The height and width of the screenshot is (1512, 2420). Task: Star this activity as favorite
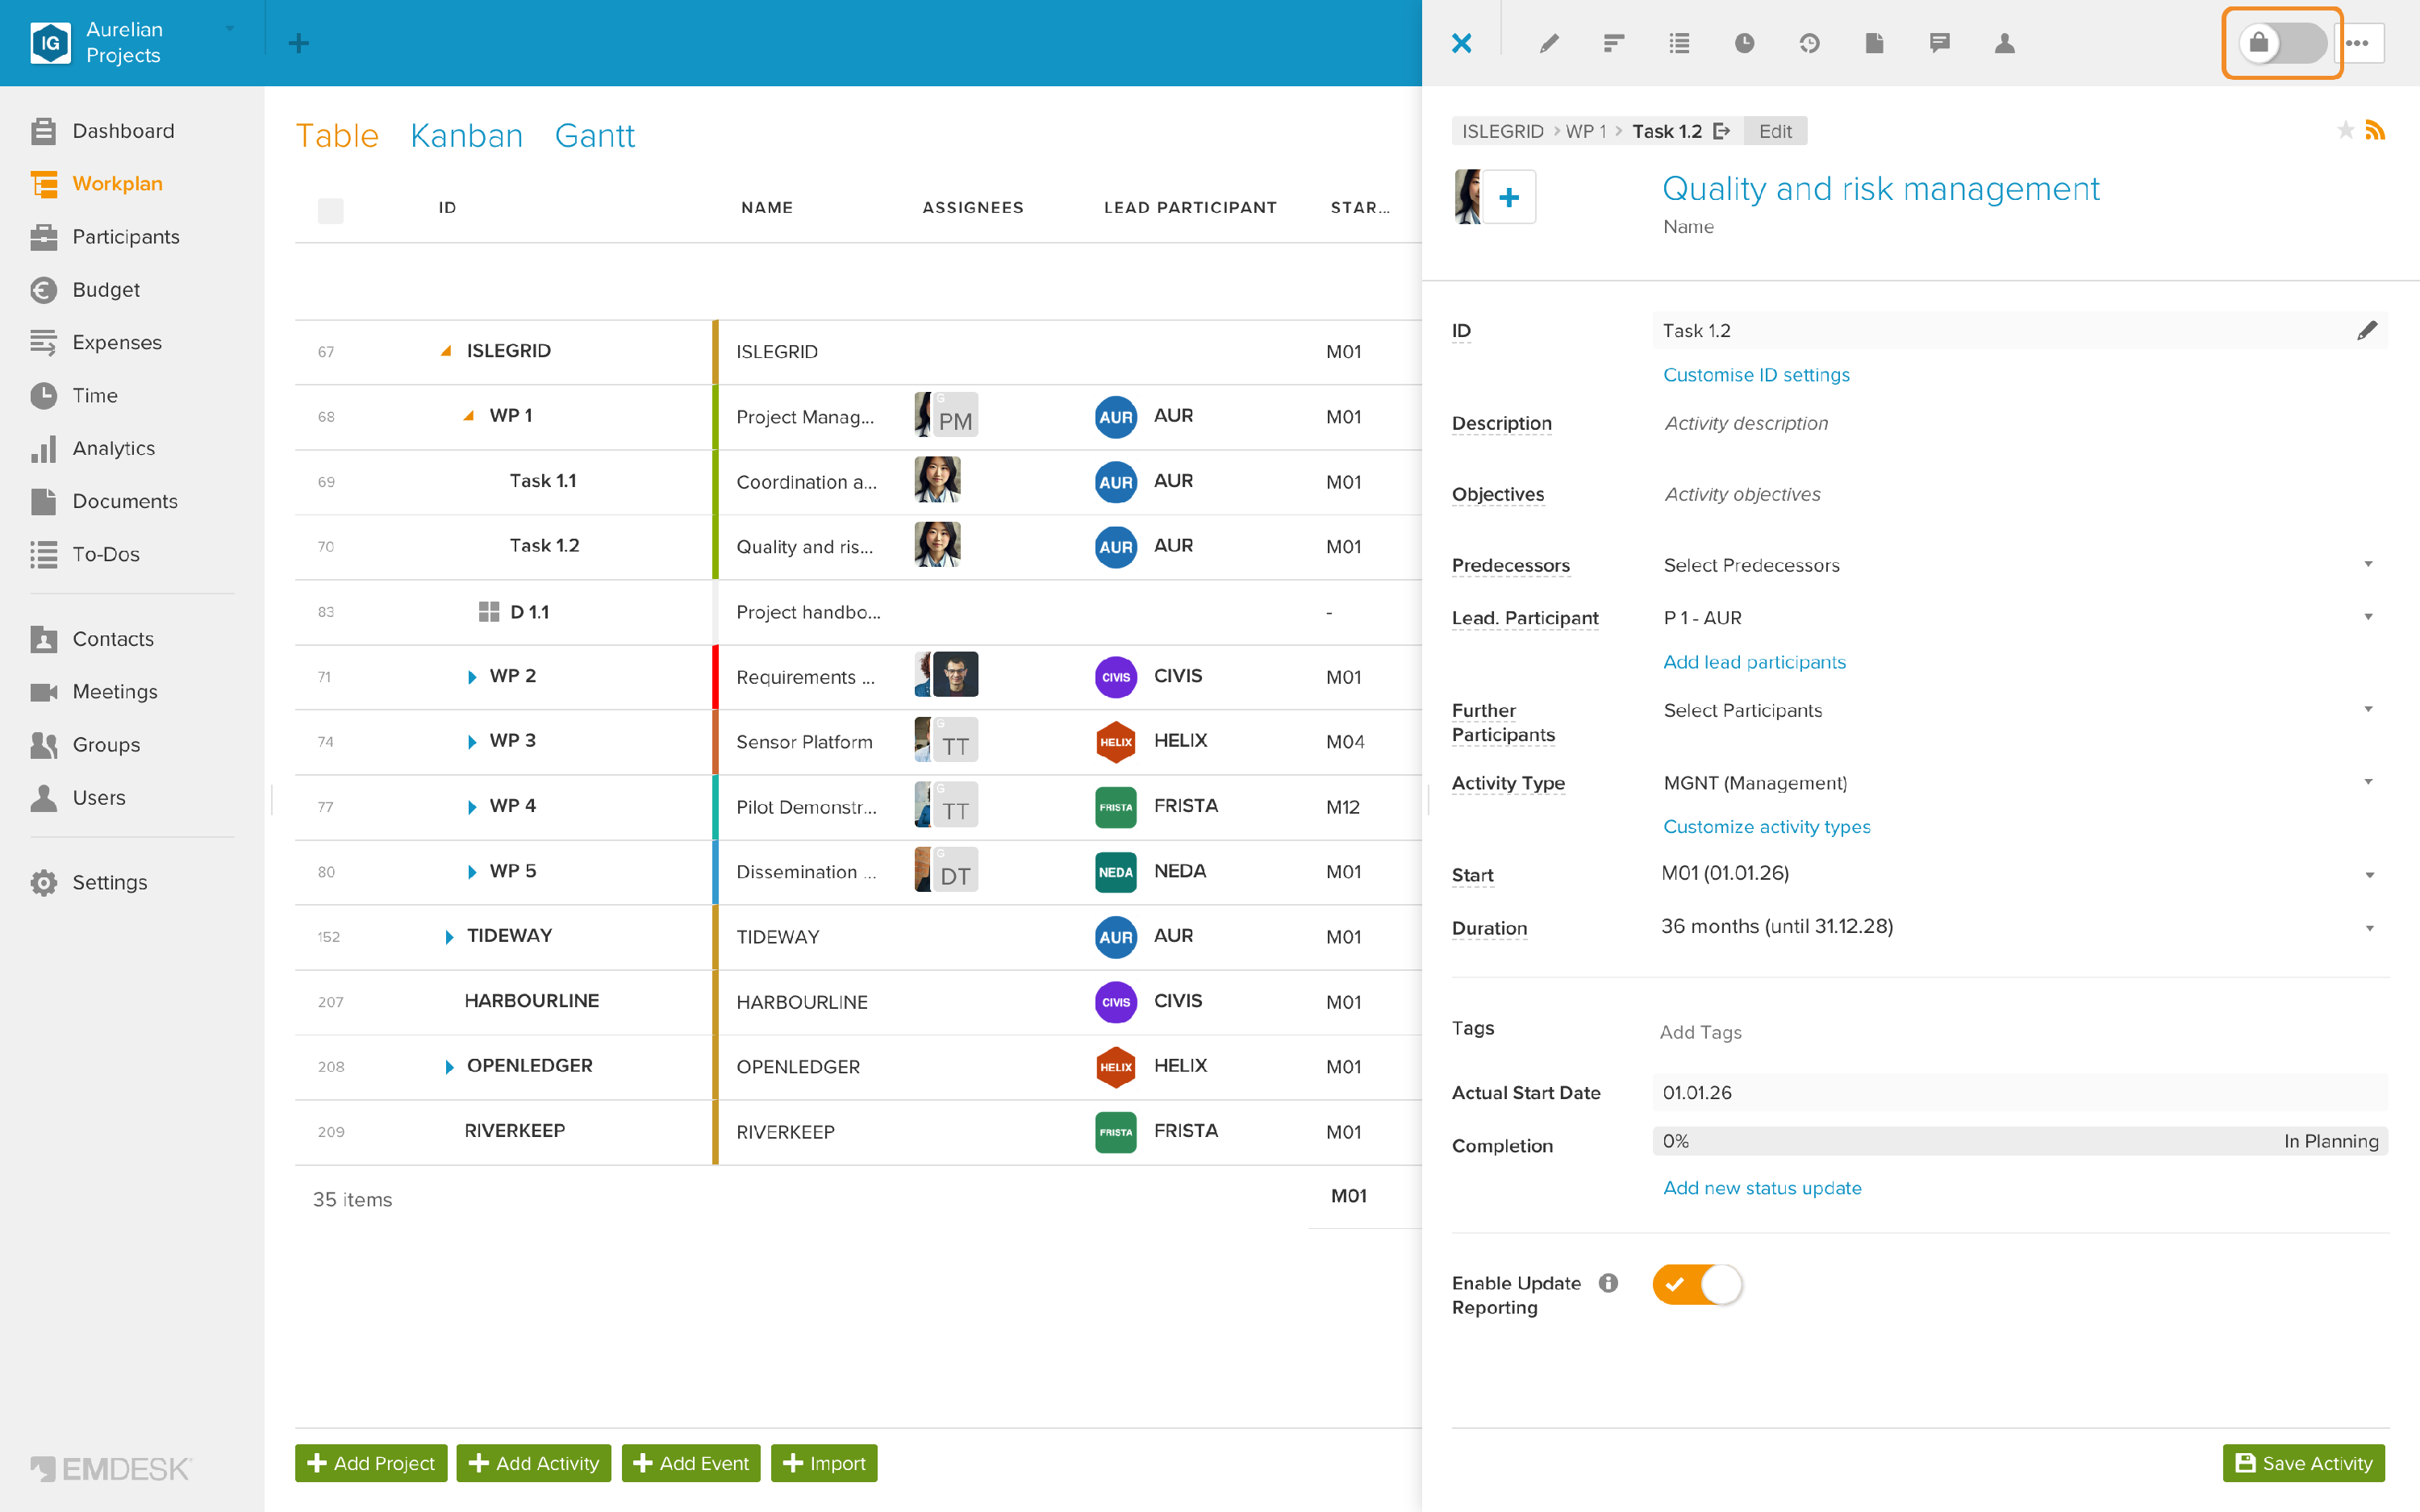tap(2345, 130)
